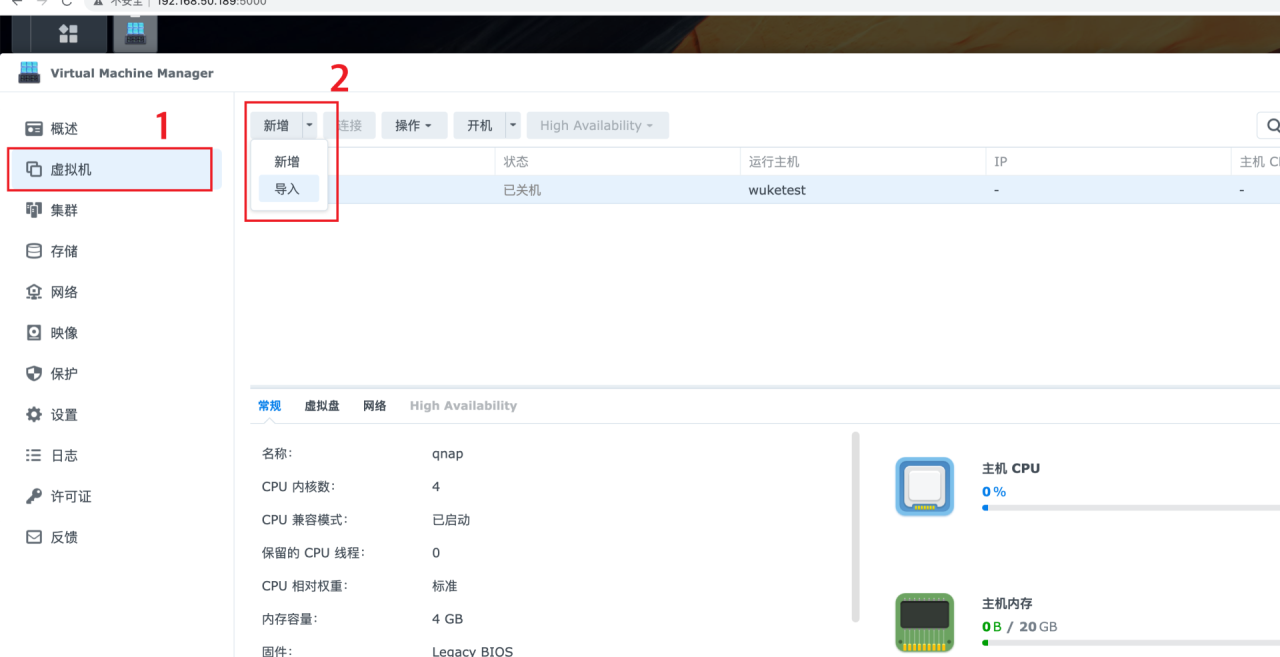Switch to the 虚拟盘 tab
The image size is (1280, 657).
point(322,406)
